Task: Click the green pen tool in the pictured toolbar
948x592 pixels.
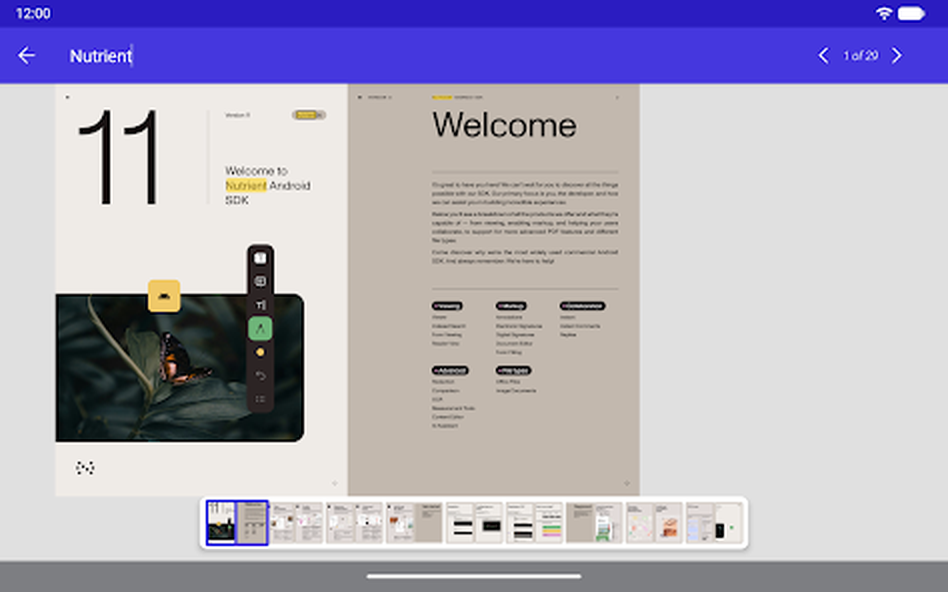Action: pos(261,328)
